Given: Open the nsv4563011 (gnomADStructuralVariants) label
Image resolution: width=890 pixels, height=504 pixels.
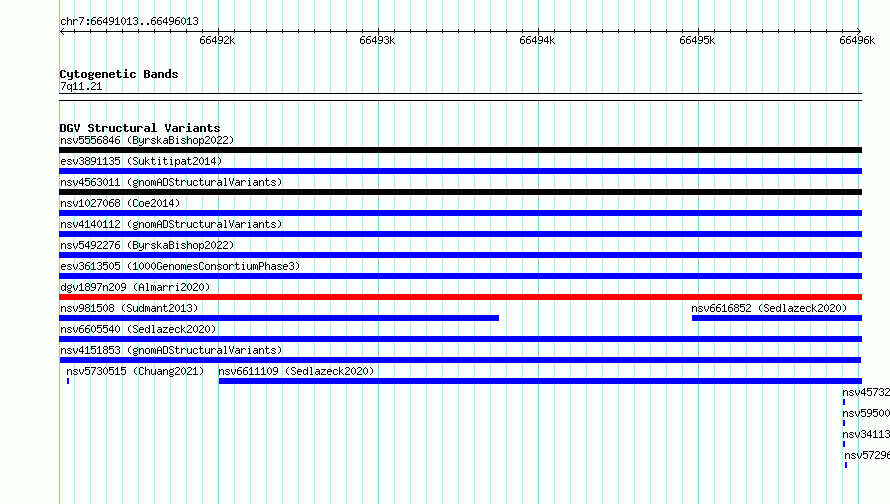Looking at the screenshot, I should click(x=171, y=182).
